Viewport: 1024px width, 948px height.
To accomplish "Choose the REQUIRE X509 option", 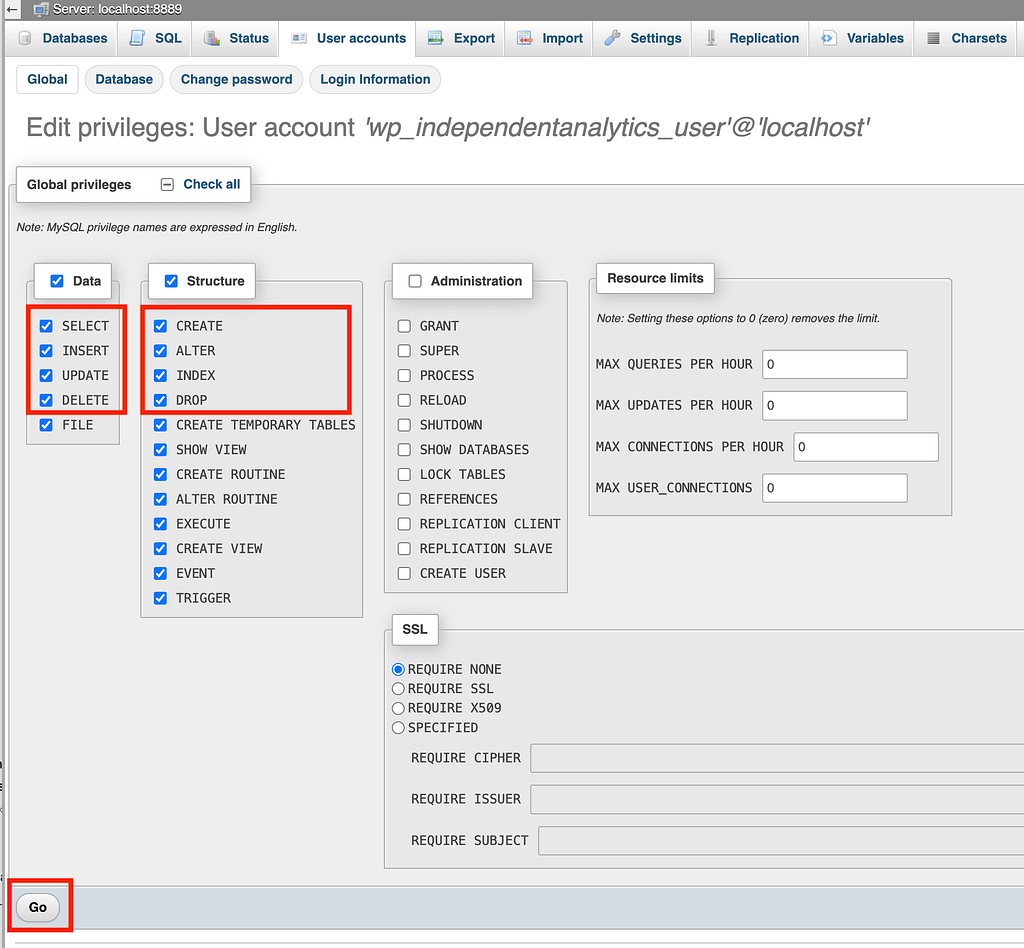I will 398,708.
